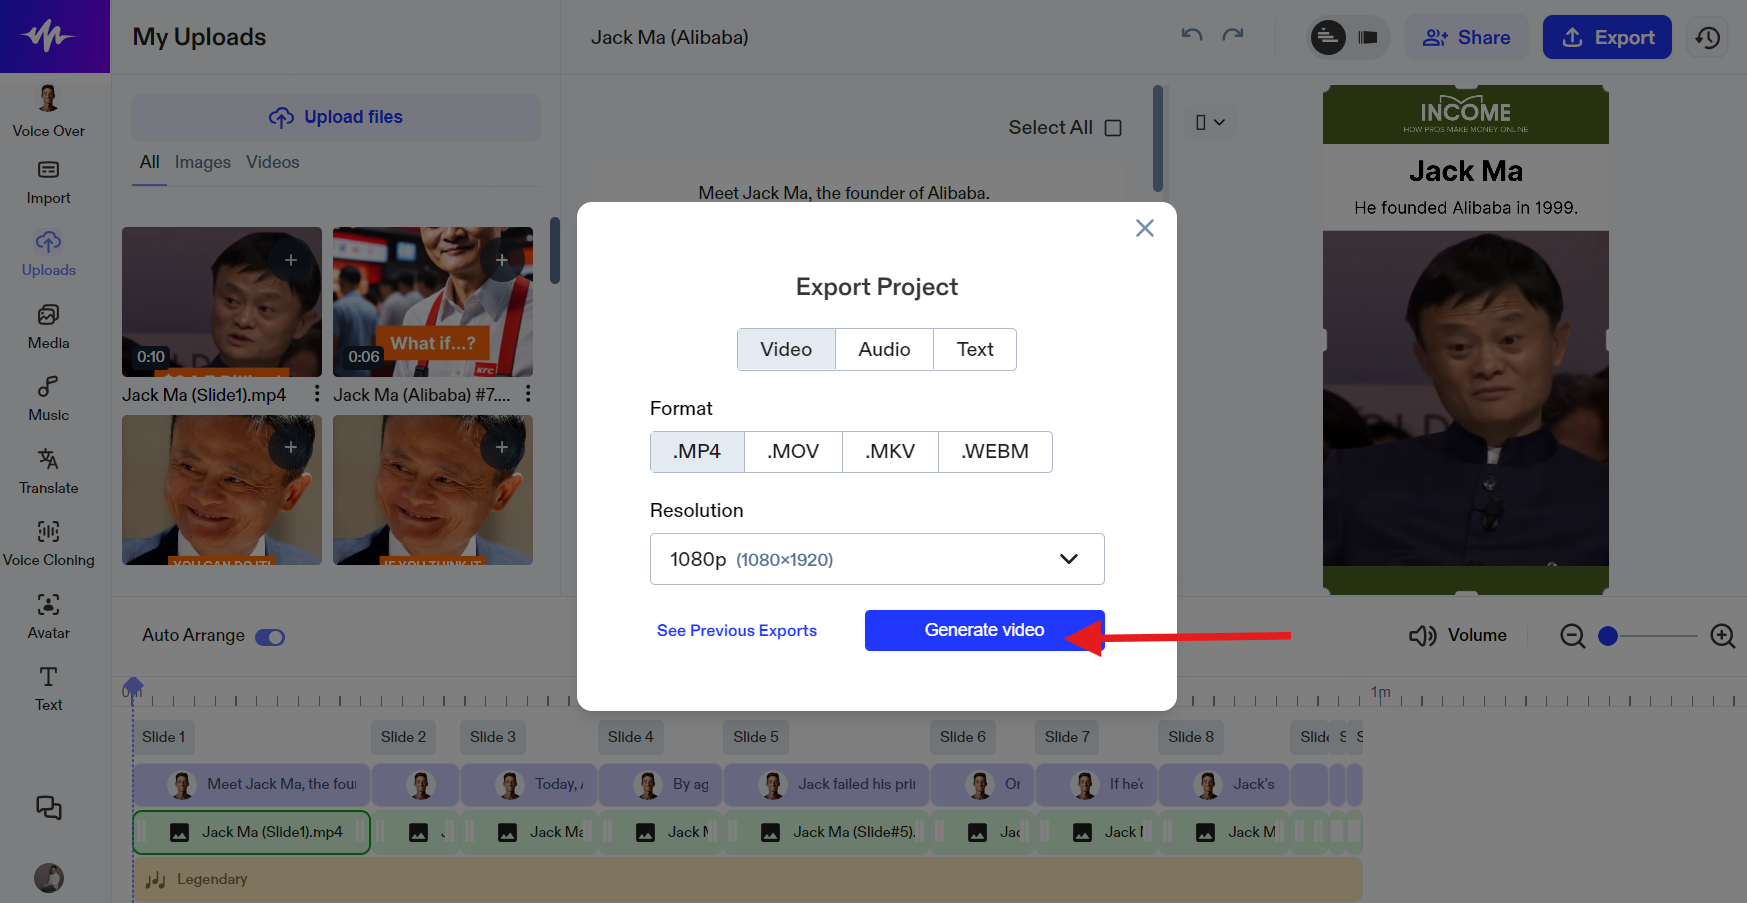Open version history clock icon
The image size is (1747, 903).
click(1708, 38)
